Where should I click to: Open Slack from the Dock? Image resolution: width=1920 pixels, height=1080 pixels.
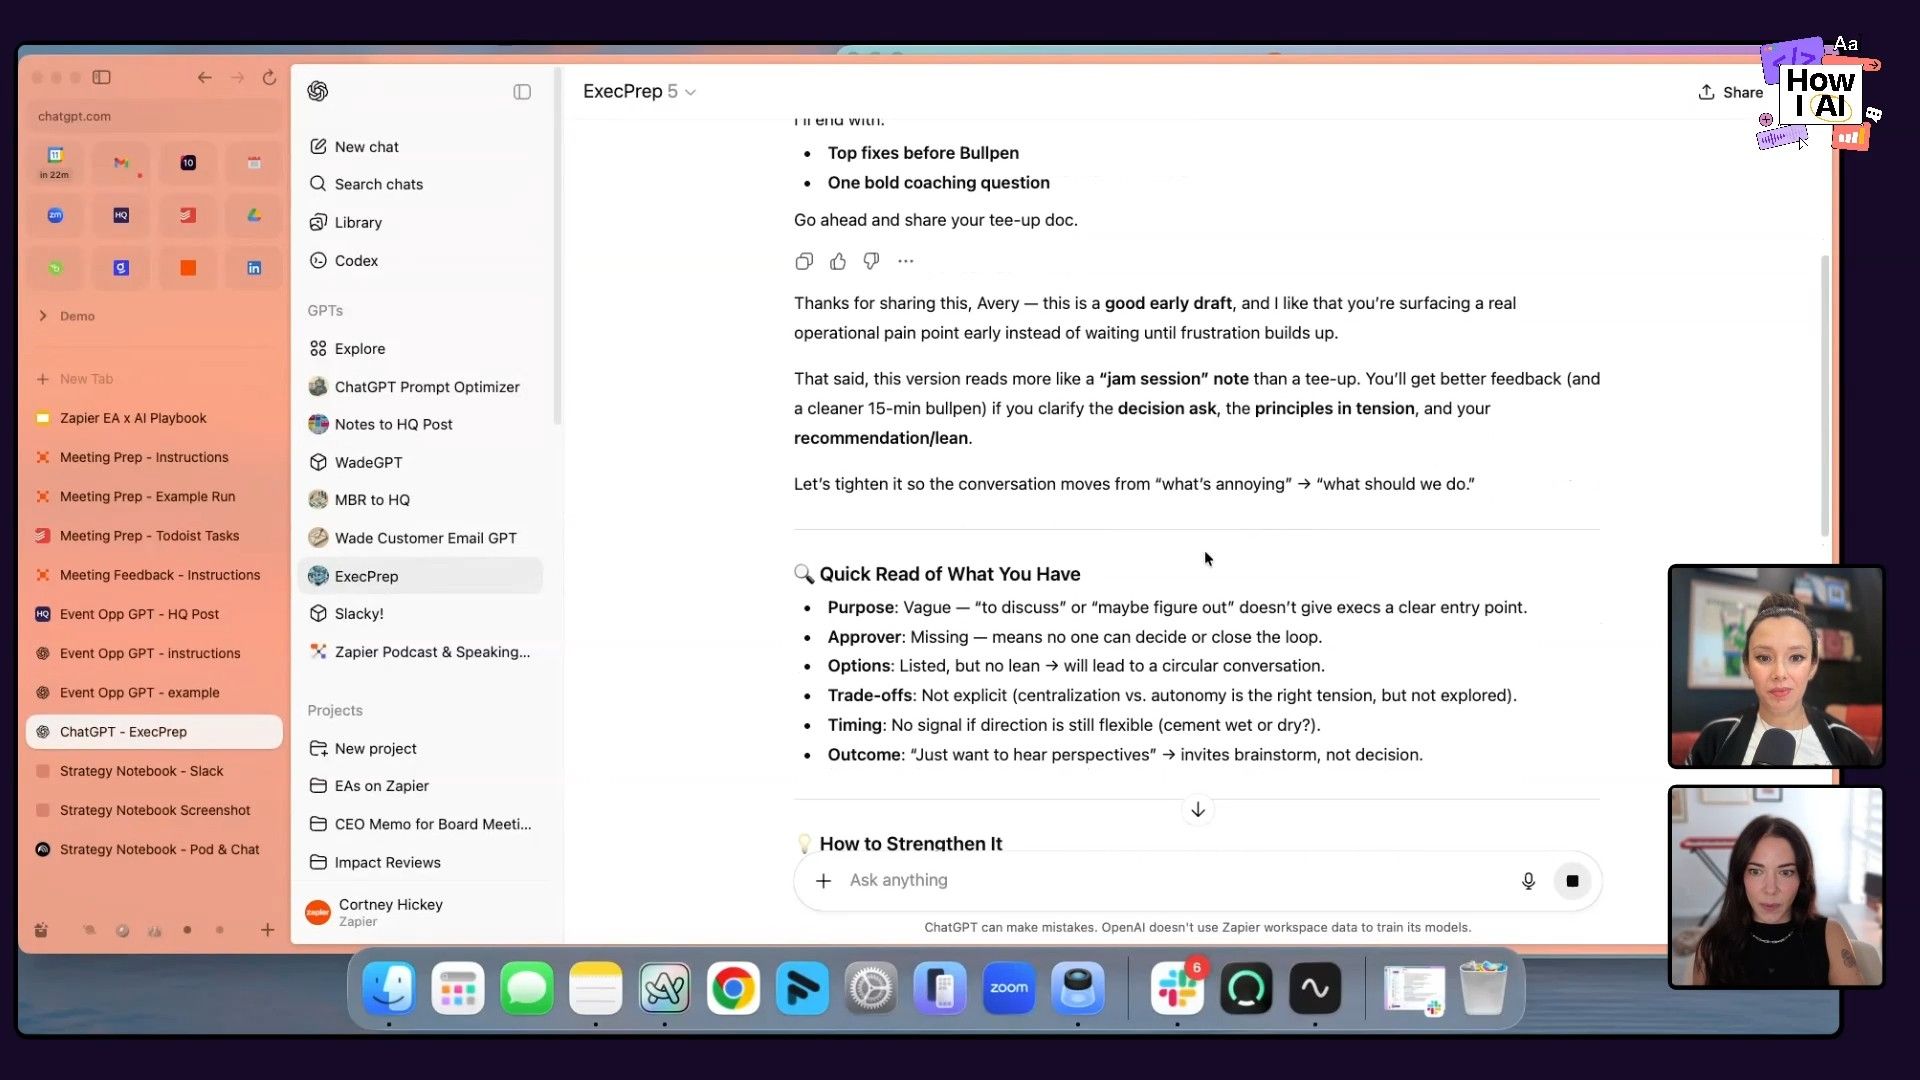click(x=1177, y=989)
